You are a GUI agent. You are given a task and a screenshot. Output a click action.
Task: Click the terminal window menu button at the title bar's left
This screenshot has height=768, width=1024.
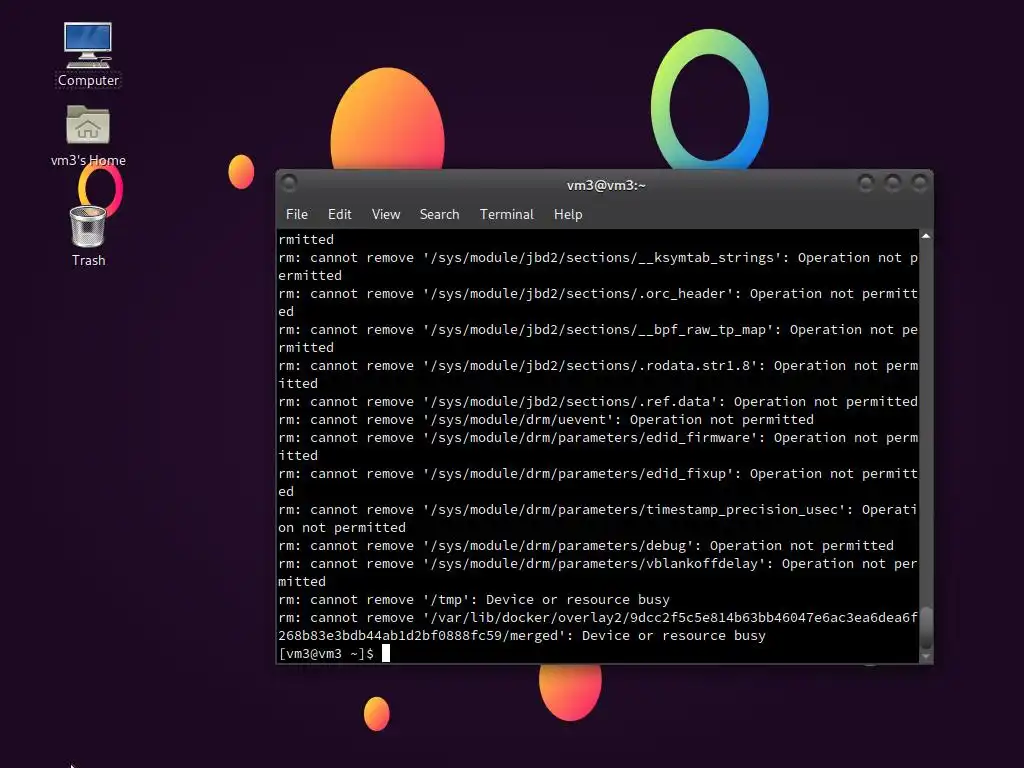289,184
